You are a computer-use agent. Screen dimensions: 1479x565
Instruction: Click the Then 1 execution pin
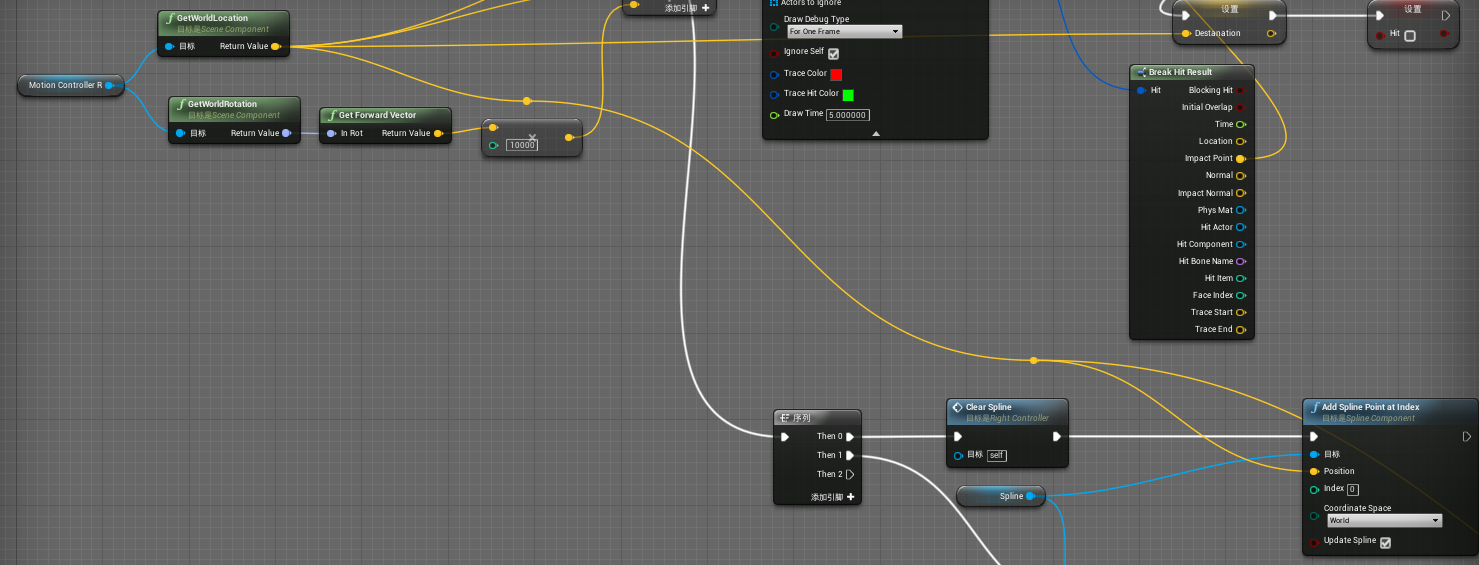pos(850,455)
